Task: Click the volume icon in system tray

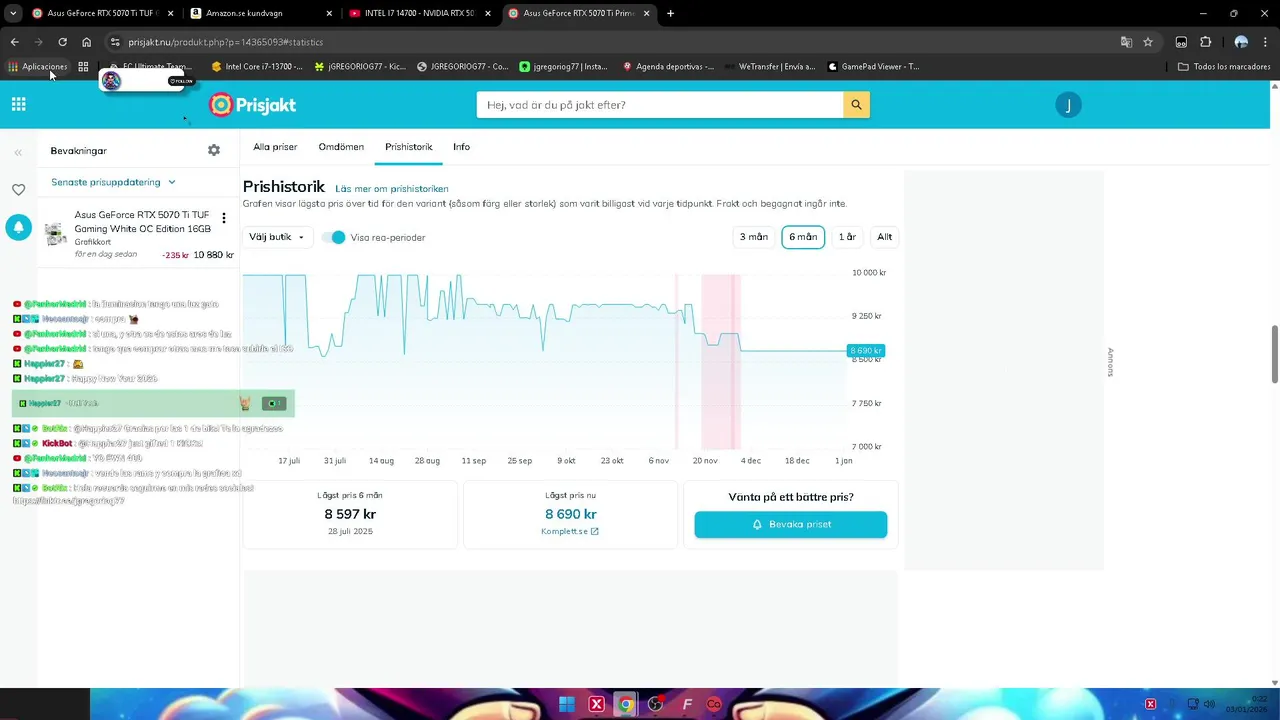Action: [x=1209, y=704]
